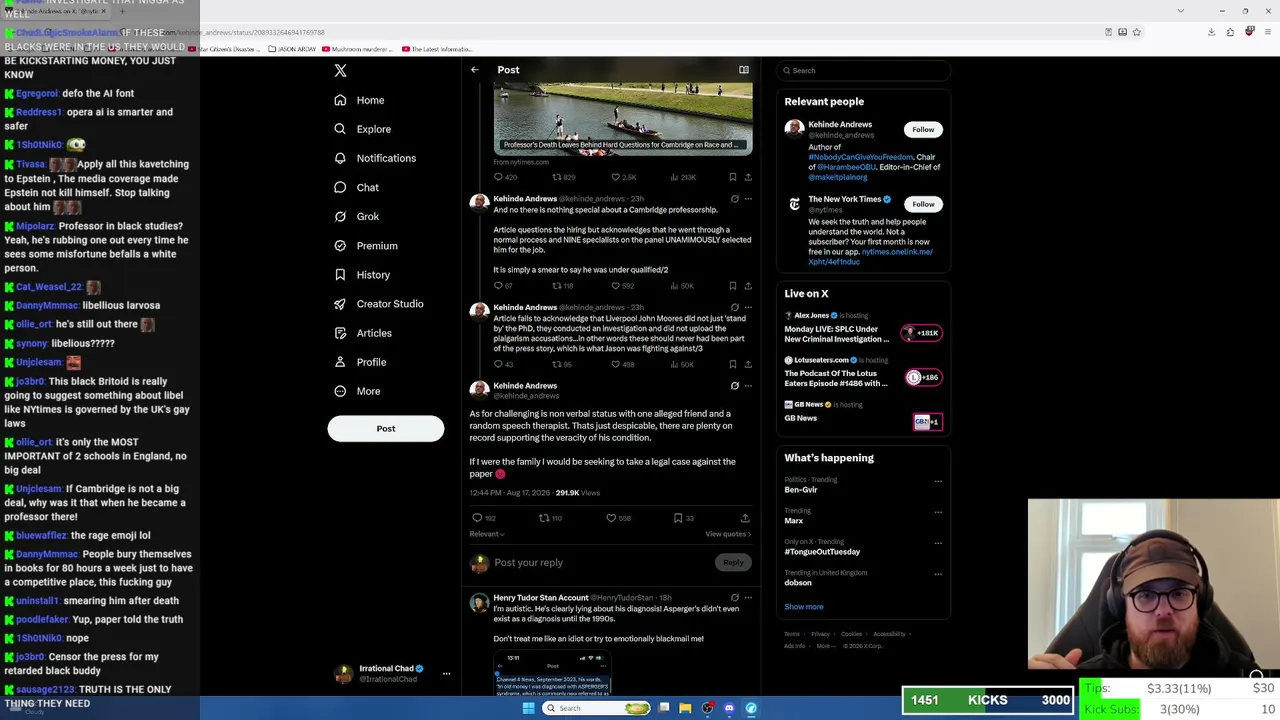Focus the X search field

tap(864, 70)
